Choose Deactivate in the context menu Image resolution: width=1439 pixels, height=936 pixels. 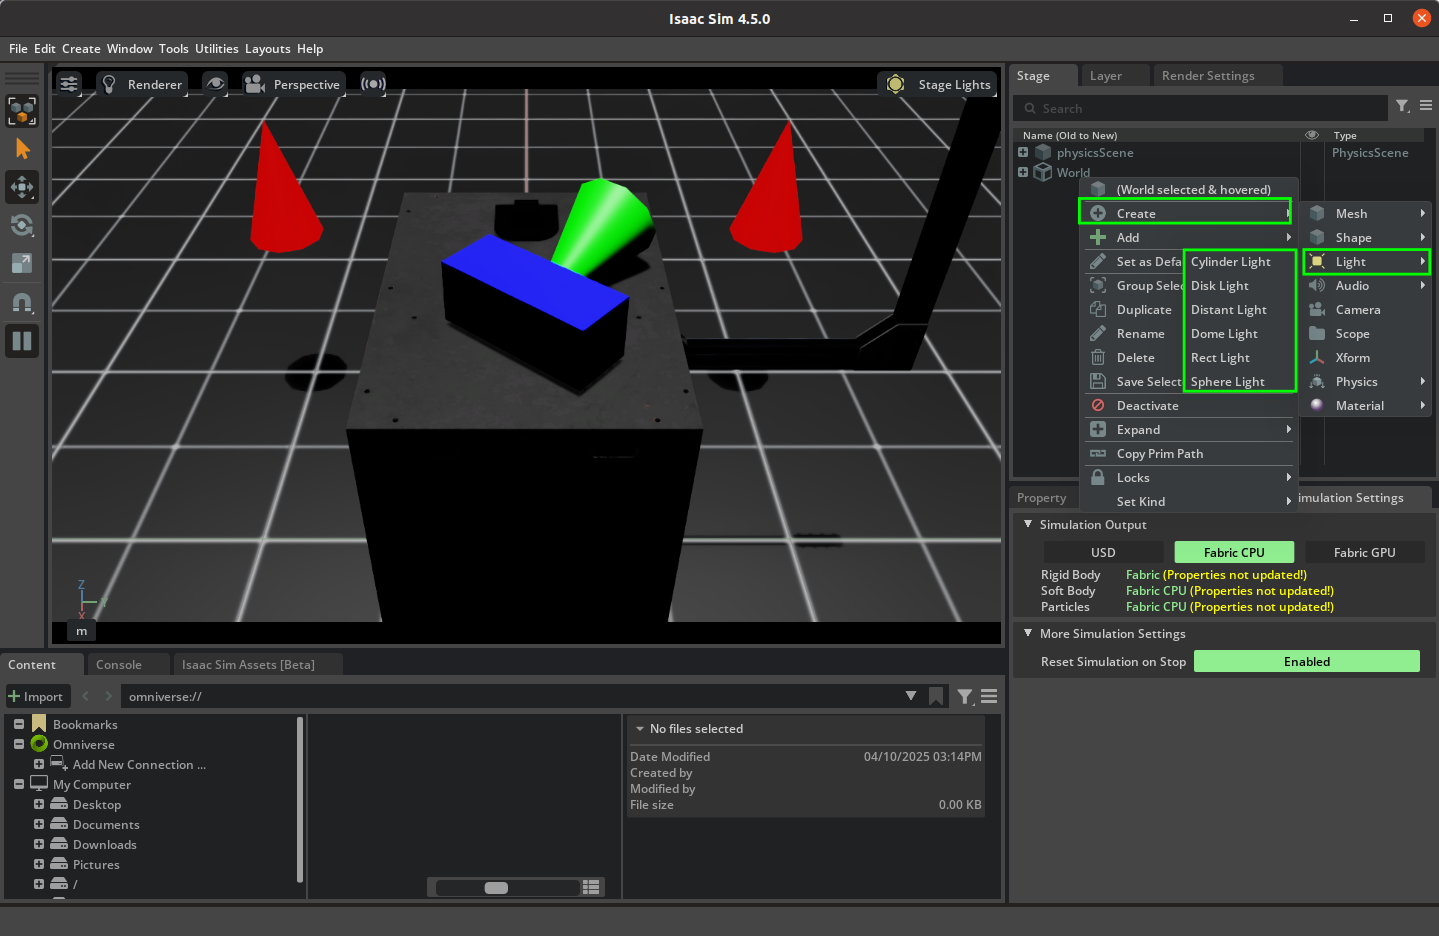[1190, 406]
